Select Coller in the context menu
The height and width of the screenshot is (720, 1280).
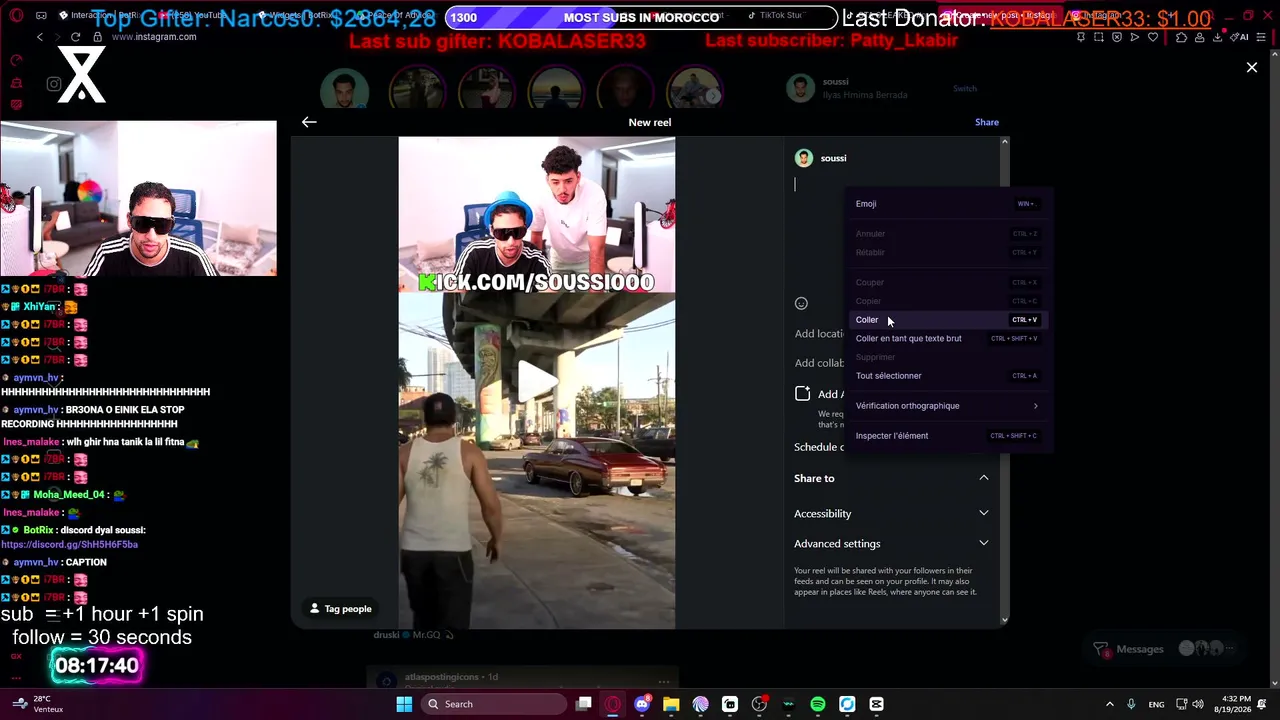pyautogui.click(x=948, y=320)
